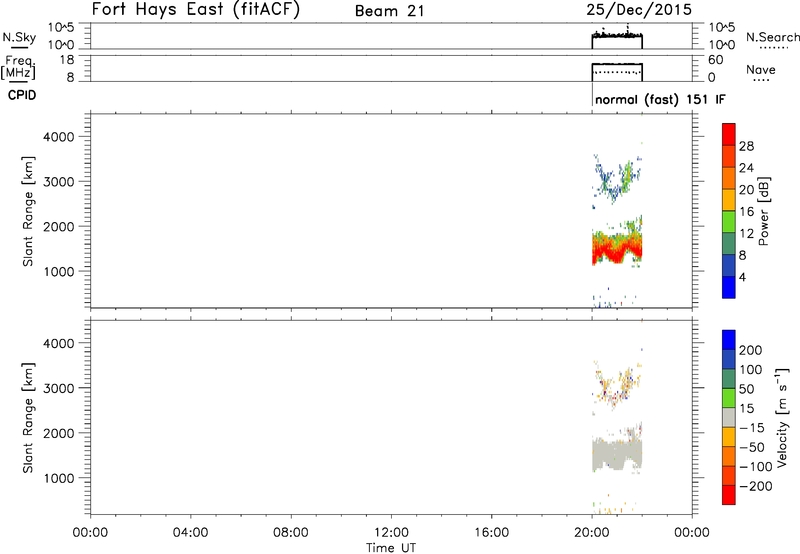Image resolution: width=800 pixels, height=554 pixels.
Task: Click the 'Time UT' axis label
Action: tap(391, 548)
